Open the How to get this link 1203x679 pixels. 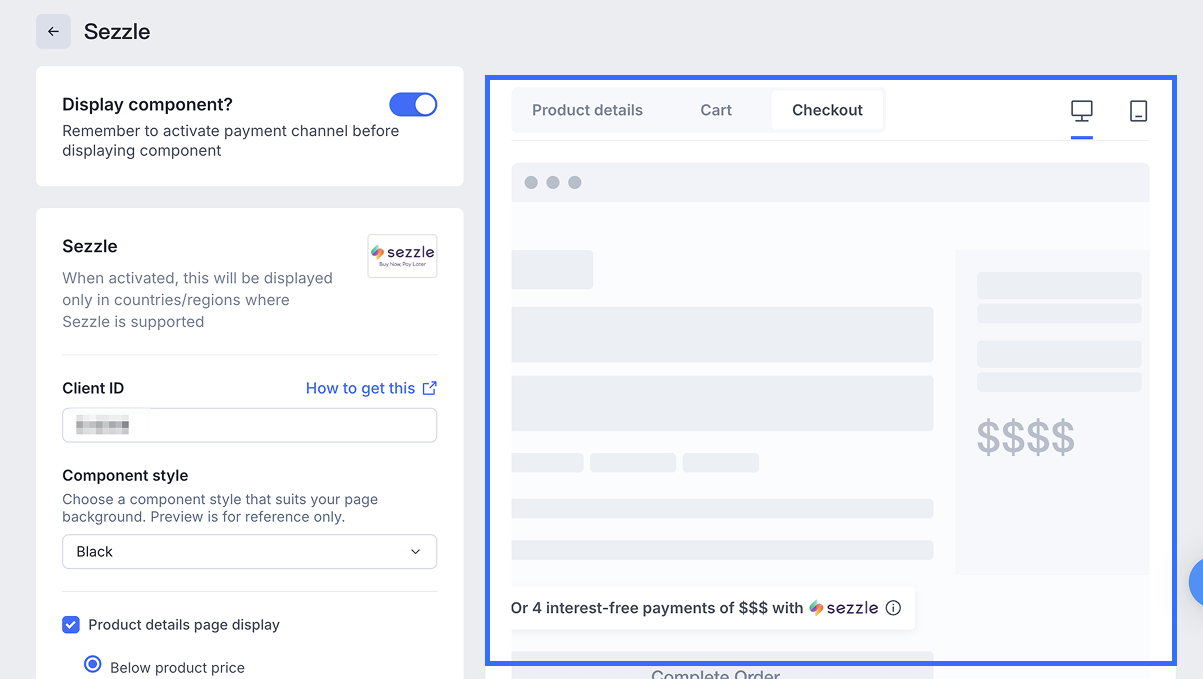(360, 388)
